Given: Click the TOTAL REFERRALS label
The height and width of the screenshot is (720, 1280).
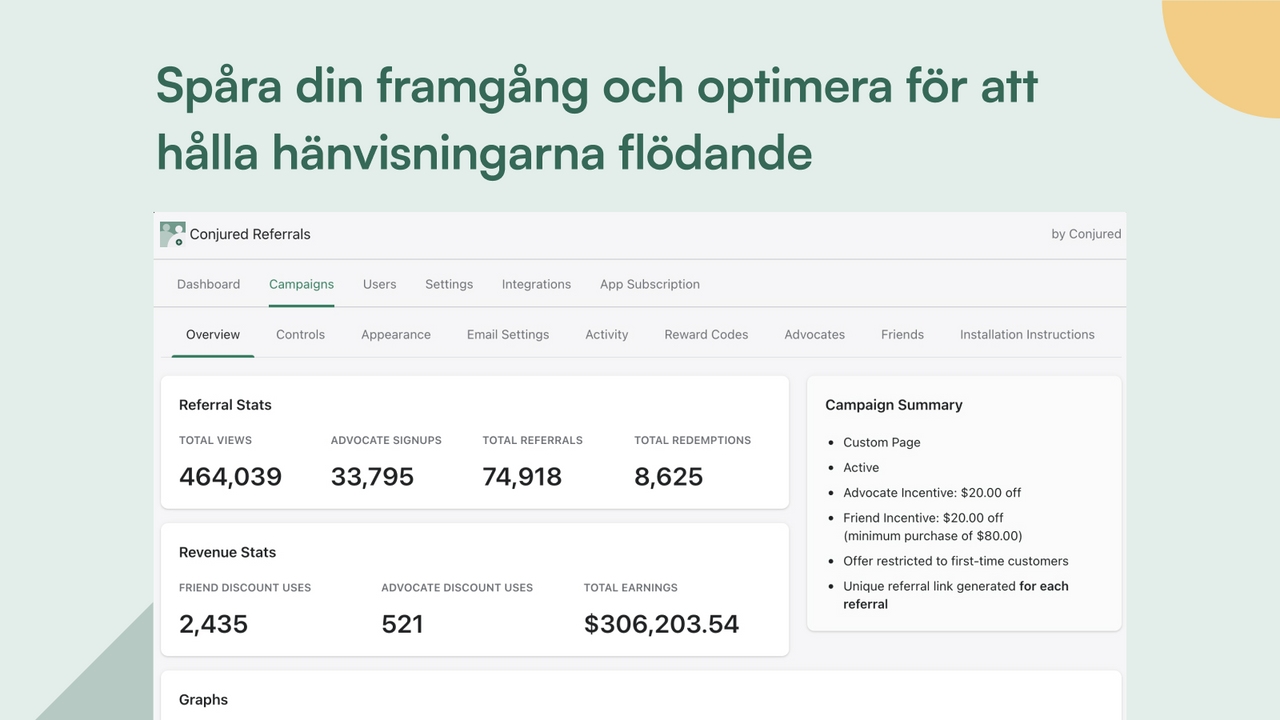Looking at the screenshot, I should coord(532,440).
